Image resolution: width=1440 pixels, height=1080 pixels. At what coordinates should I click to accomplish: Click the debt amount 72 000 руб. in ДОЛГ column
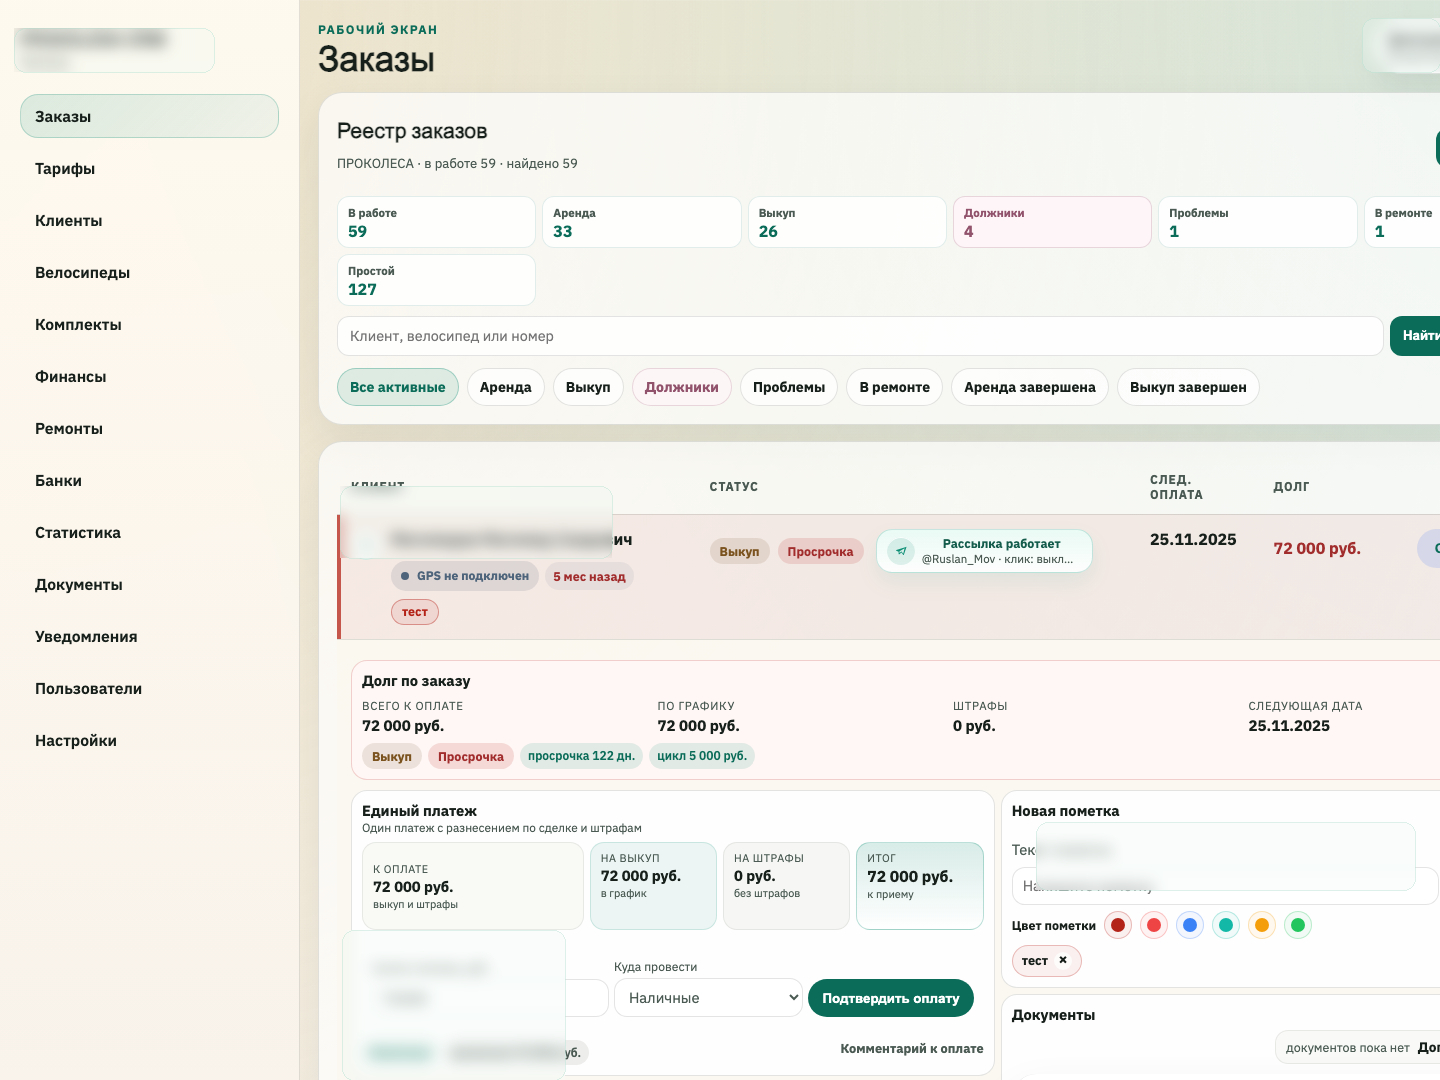(1317, 548)
